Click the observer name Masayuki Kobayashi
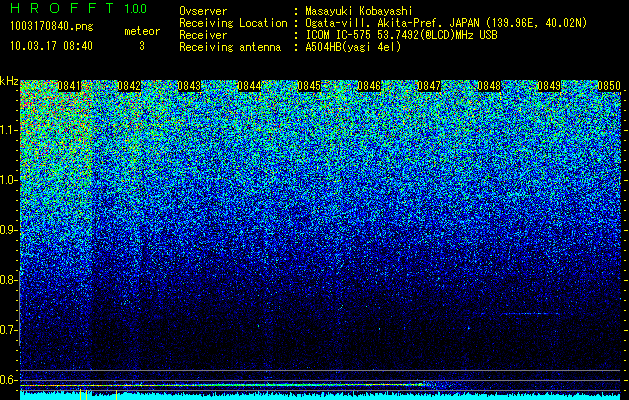 [x=359, y=11]
